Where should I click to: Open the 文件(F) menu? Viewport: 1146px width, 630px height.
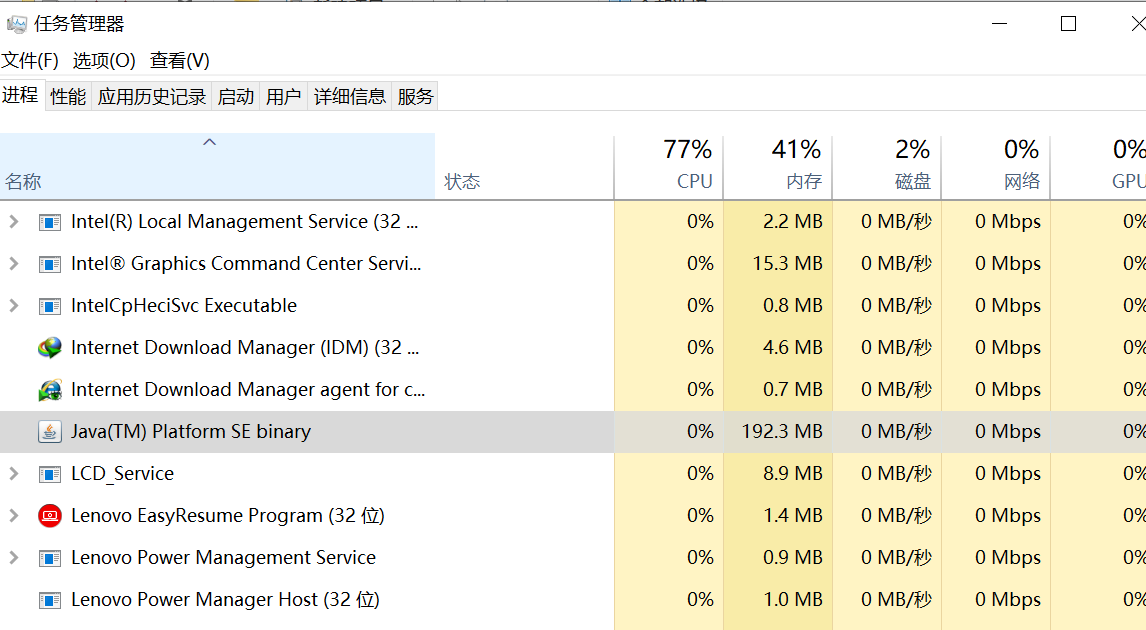click(30, 60)
